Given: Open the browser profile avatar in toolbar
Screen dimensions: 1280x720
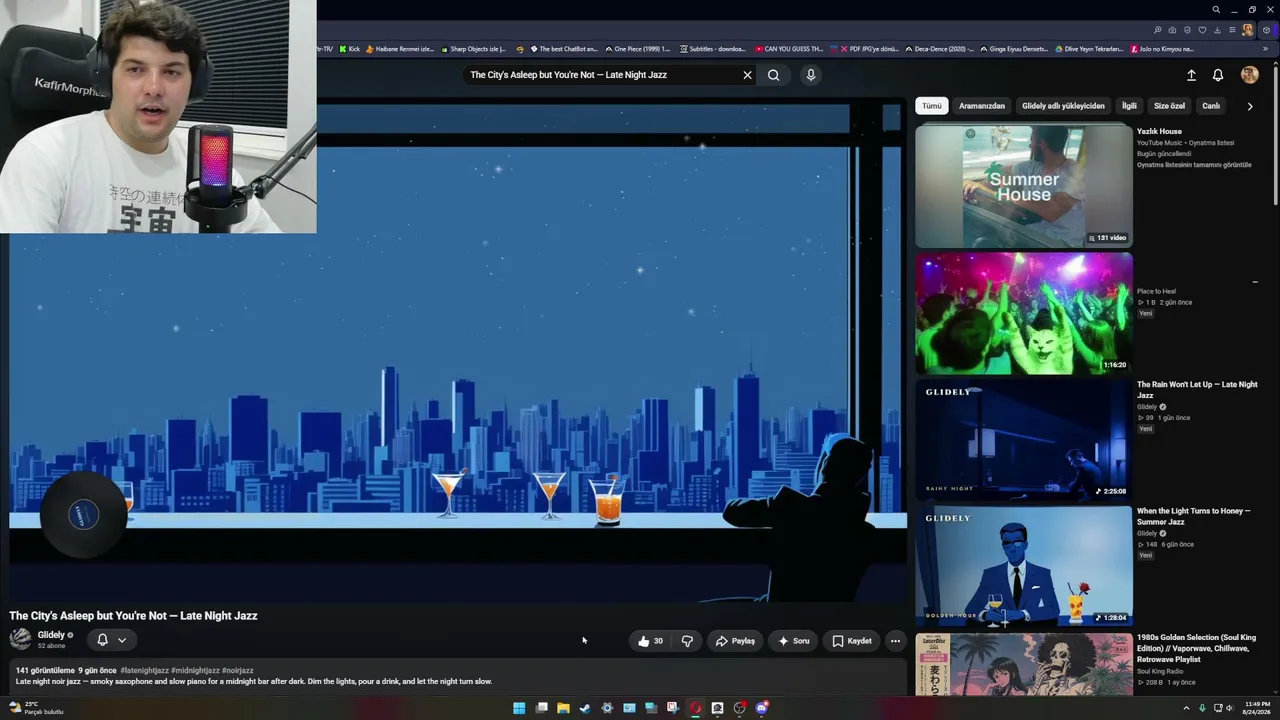Looking at the screenshot, I should pos(1248,30).
